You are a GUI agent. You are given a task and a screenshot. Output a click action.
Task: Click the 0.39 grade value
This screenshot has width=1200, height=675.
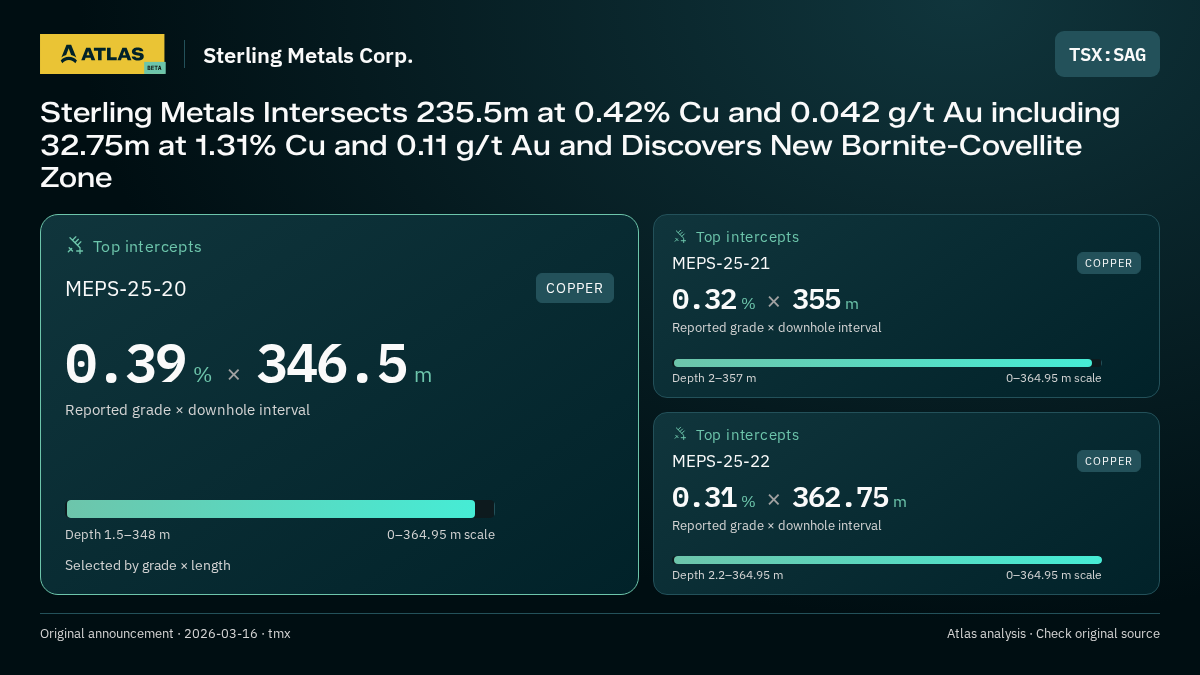coord(126,364)
